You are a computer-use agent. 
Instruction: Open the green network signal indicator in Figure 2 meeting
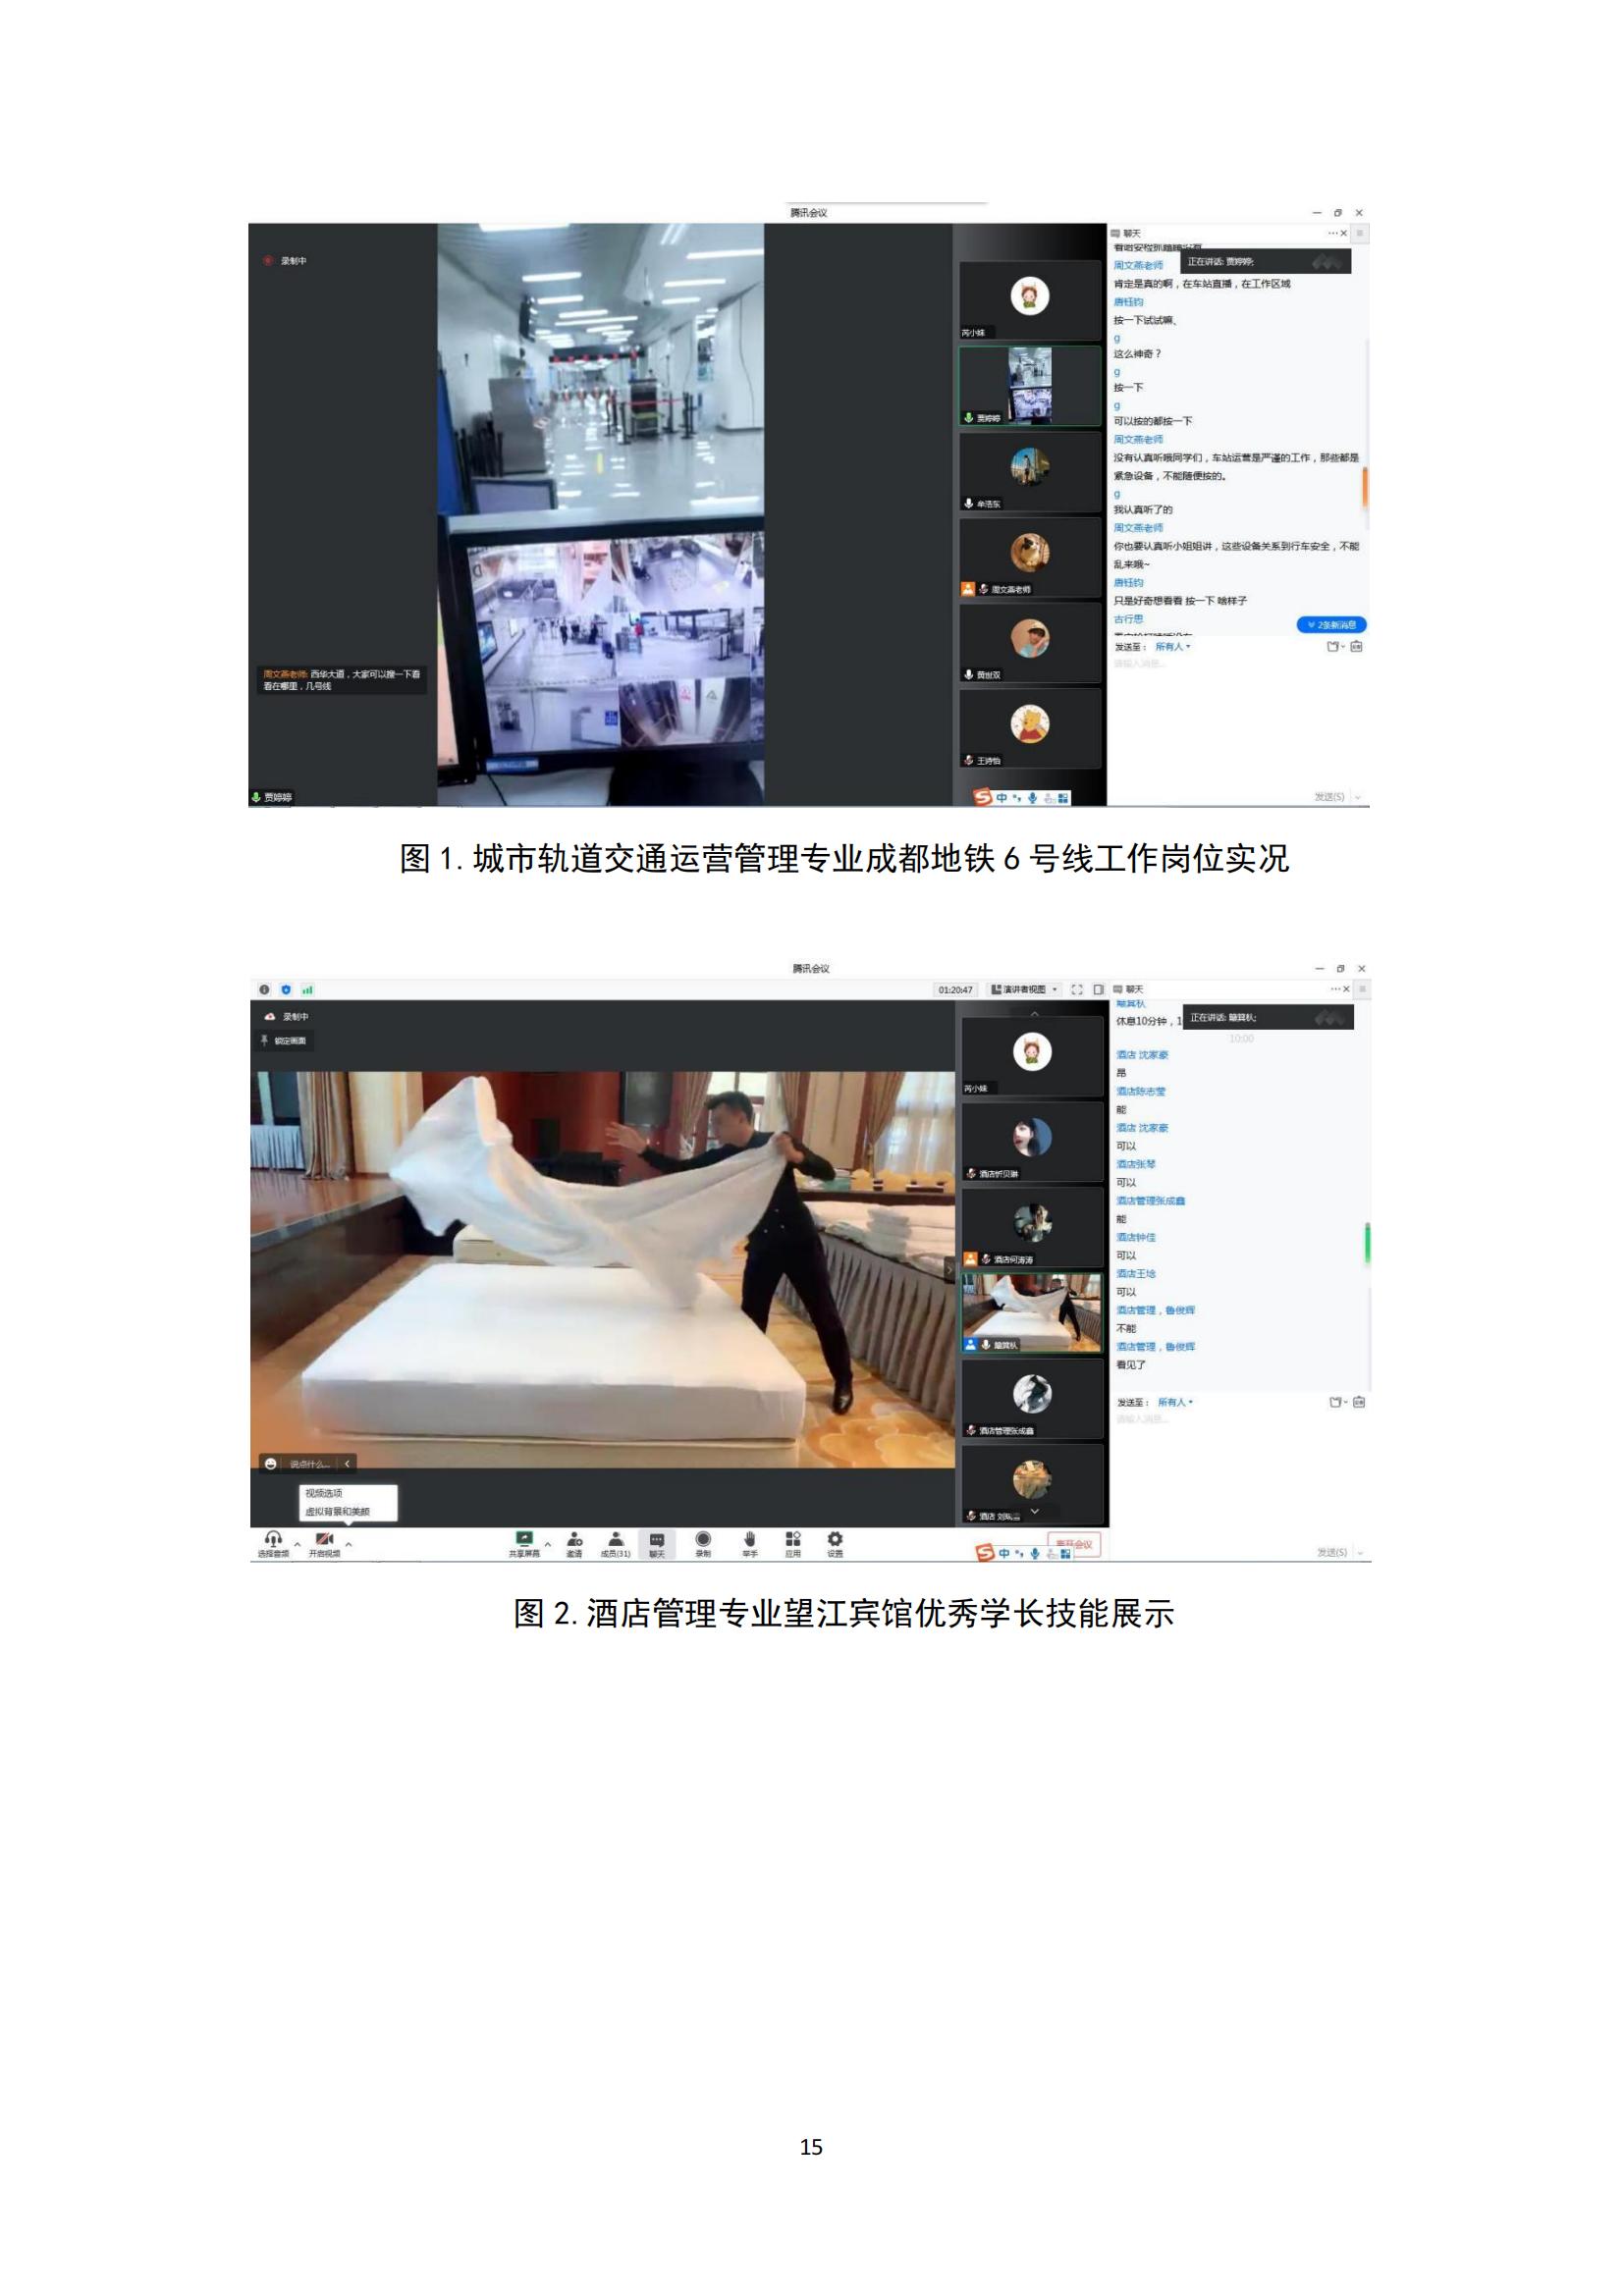(308, 989)
